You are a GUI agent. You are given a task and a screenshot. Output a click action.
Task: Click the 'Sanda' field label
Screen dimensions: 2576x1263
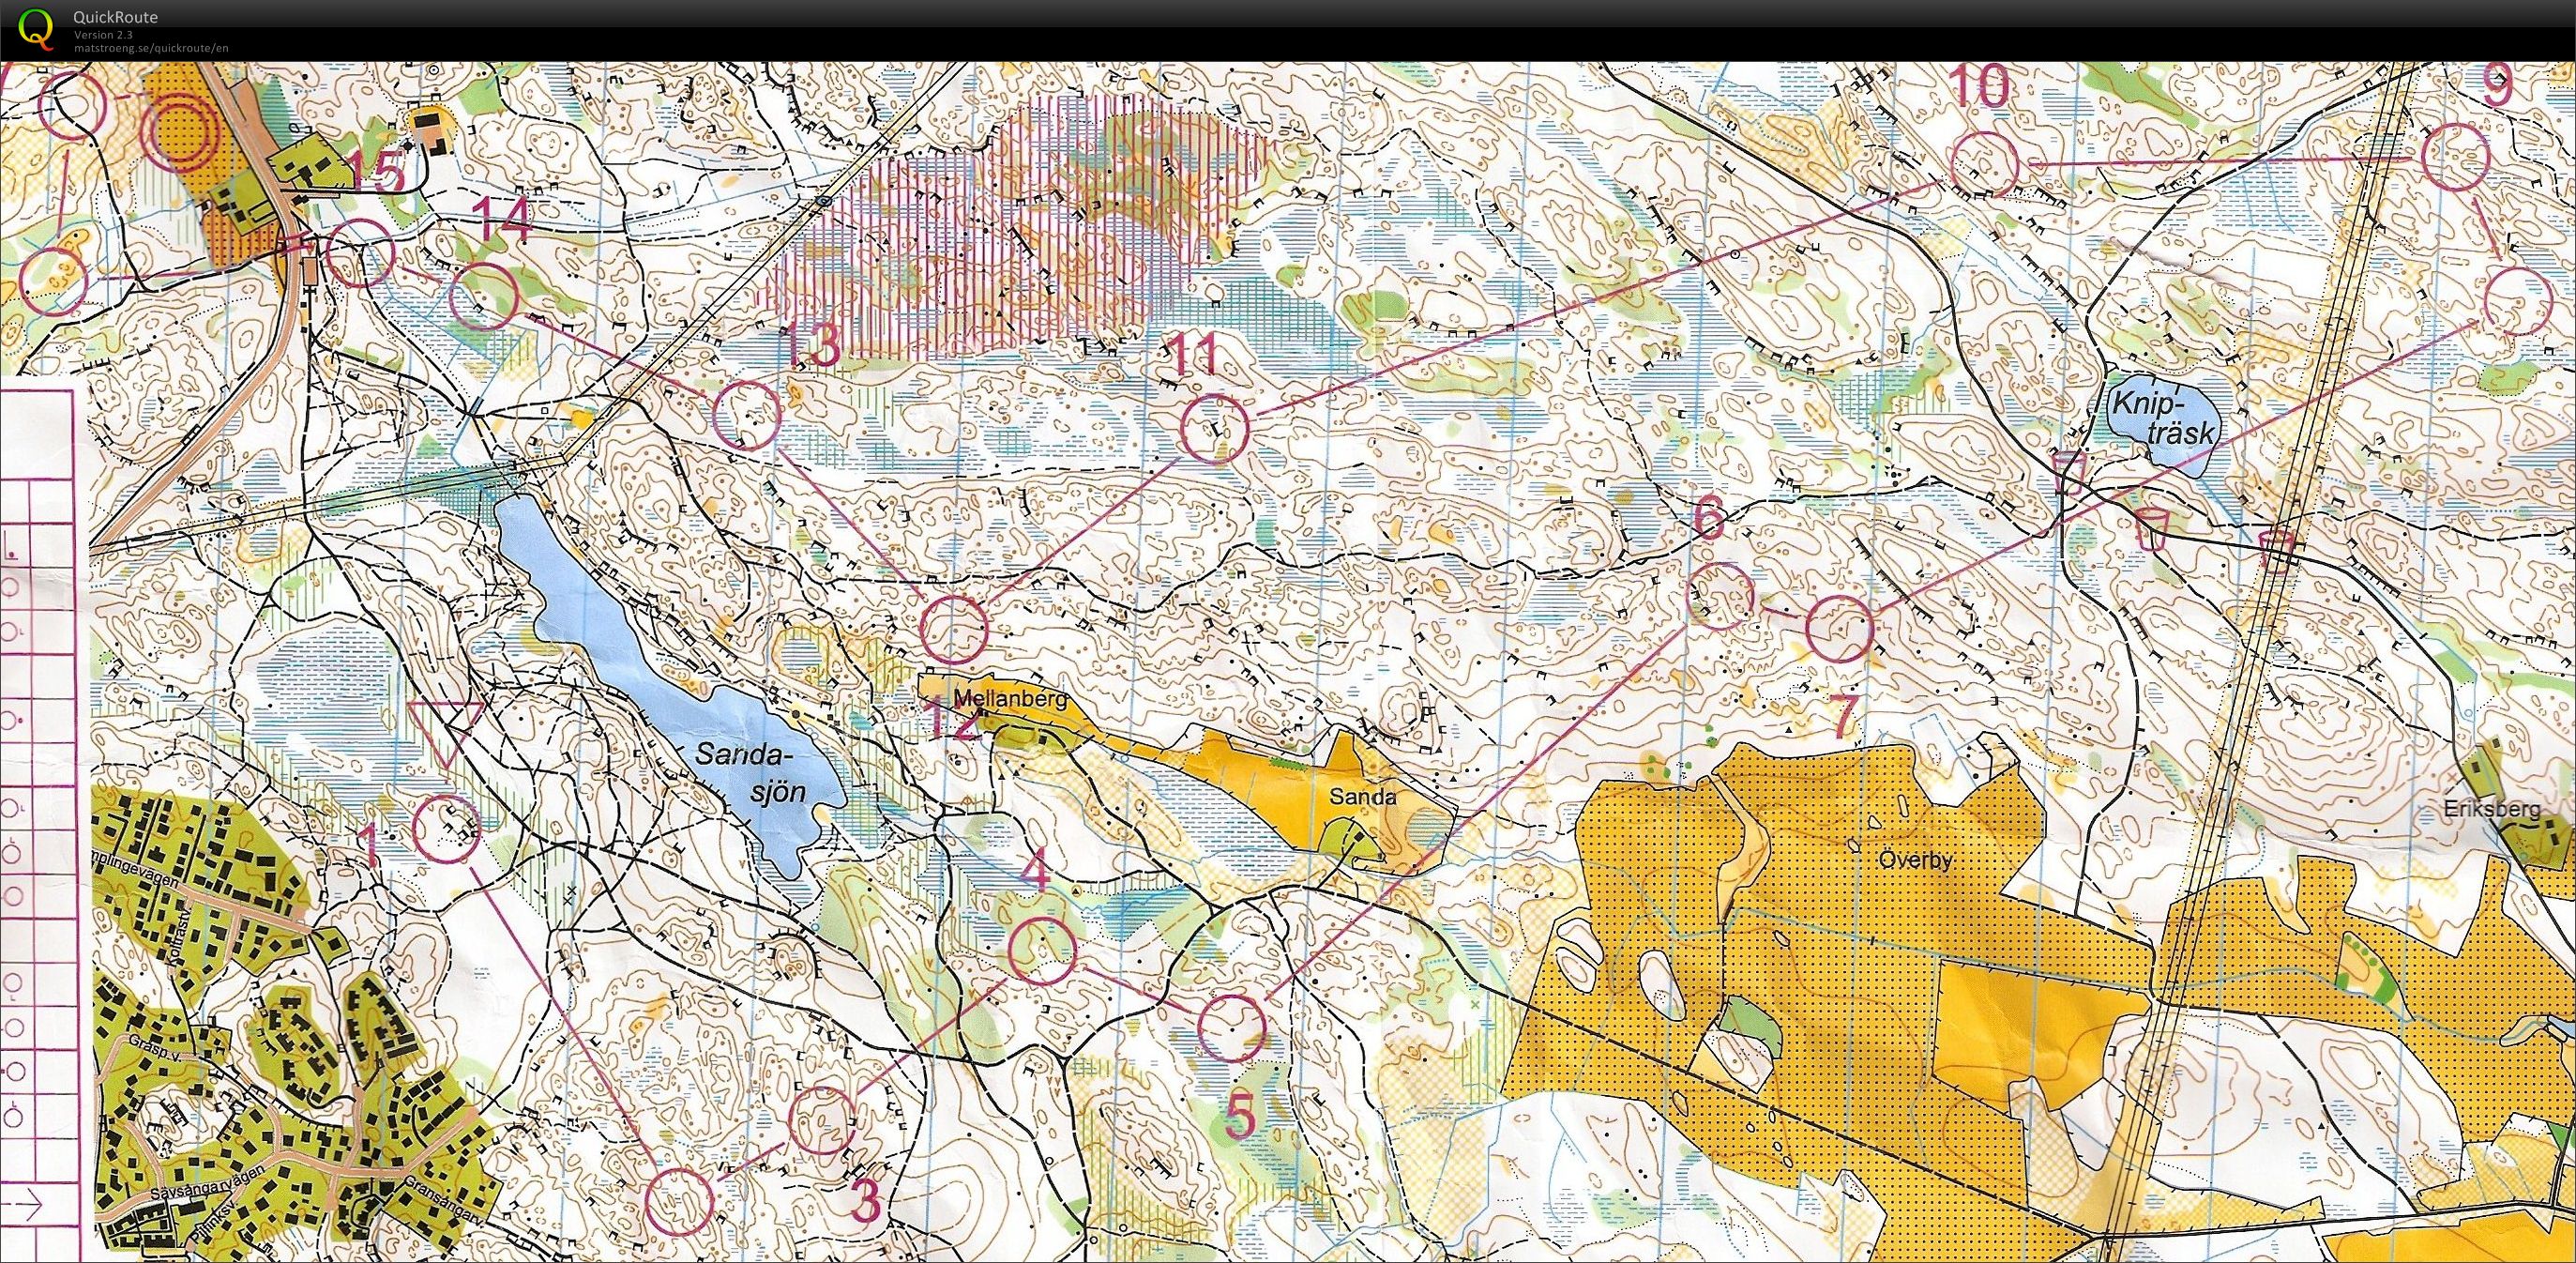click(x=1362, y=797)
